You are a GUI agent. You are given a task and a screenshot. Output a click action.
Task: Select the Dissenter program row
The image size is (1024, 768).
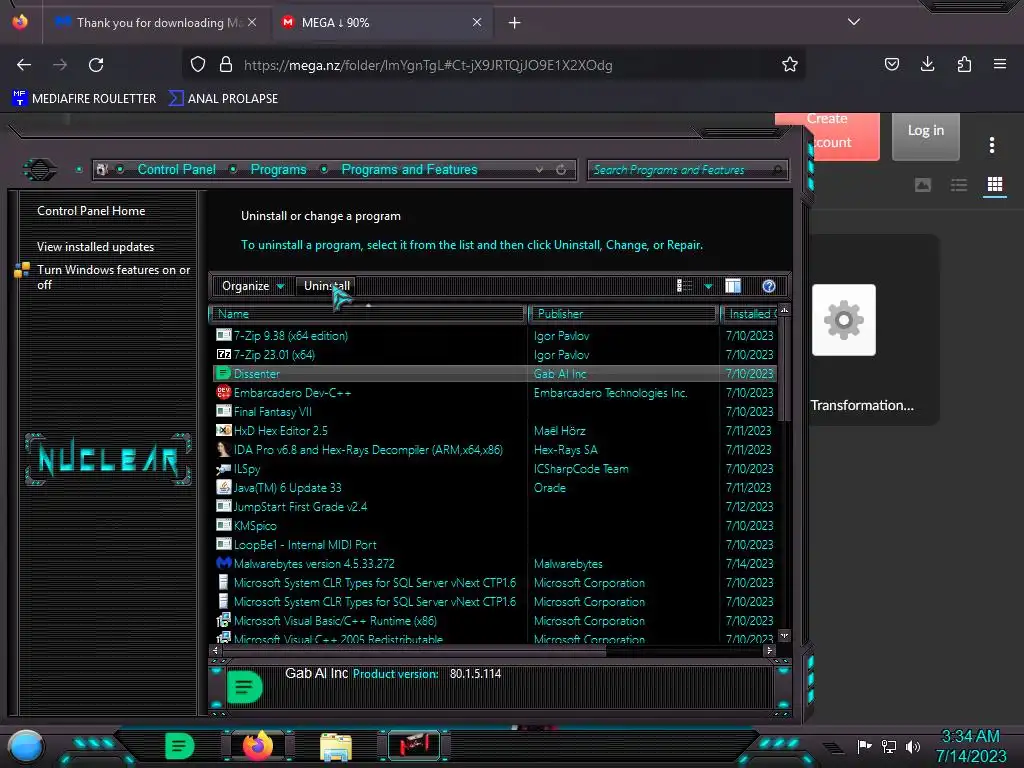click(495, 374)
